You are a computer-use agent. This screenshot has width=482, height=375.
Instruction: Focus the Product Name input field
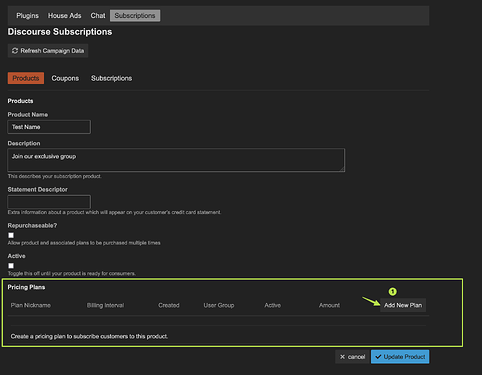49,127
